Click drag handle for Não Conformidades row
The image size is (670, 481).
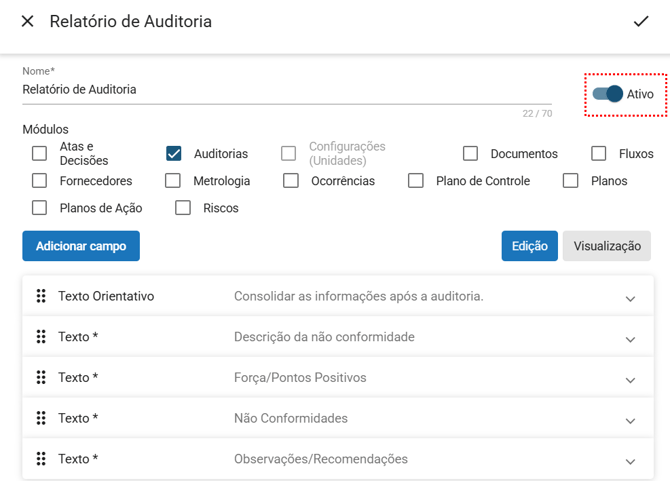(x=41, y=418)
